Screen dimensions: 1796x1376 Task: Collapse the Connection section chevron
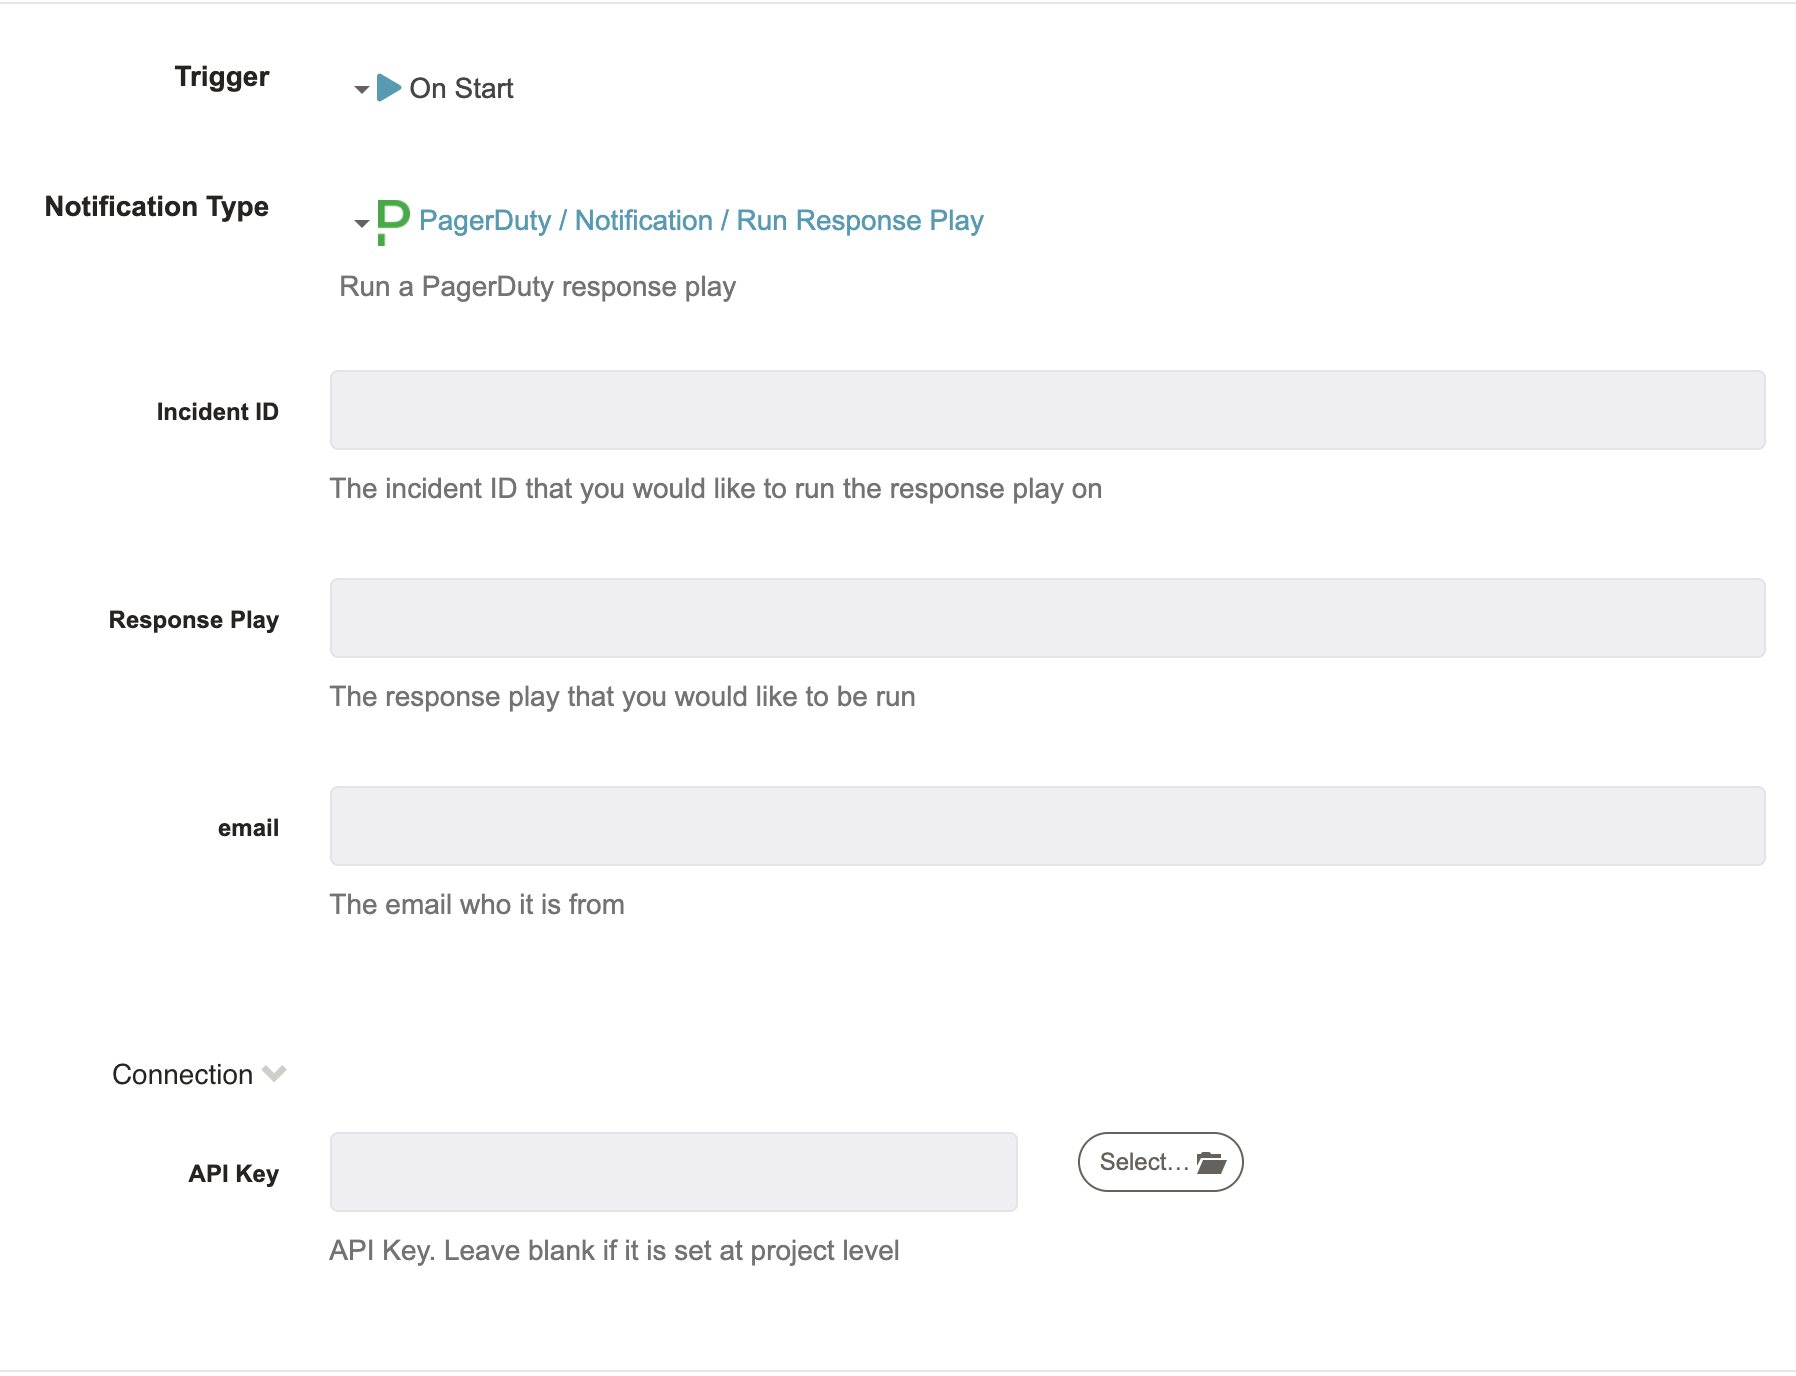click(x=274, y=1074)
